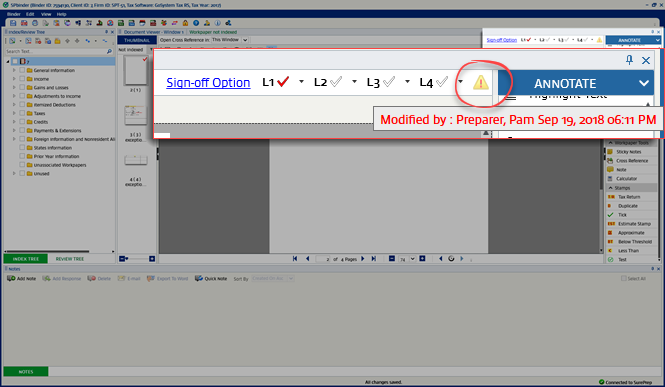Image resolution: width=665 pixels, height=387 pixels.
Task: Collapse the Workpaper Tools section
Action: click(611, 143)
